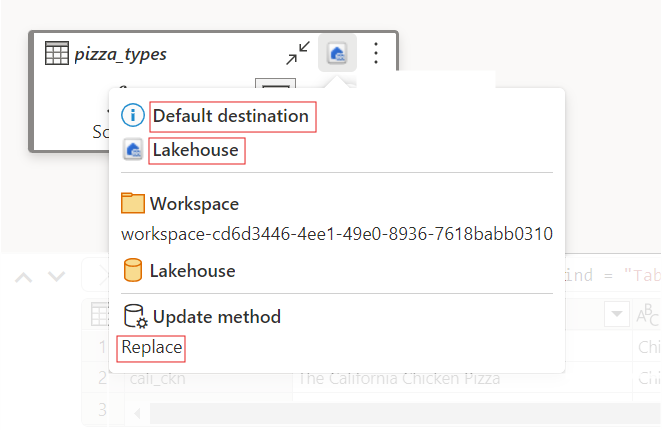Open the column filter dropdown in the grid header
This screenshot has width=662, height=430.
click(x=617, y=314)
